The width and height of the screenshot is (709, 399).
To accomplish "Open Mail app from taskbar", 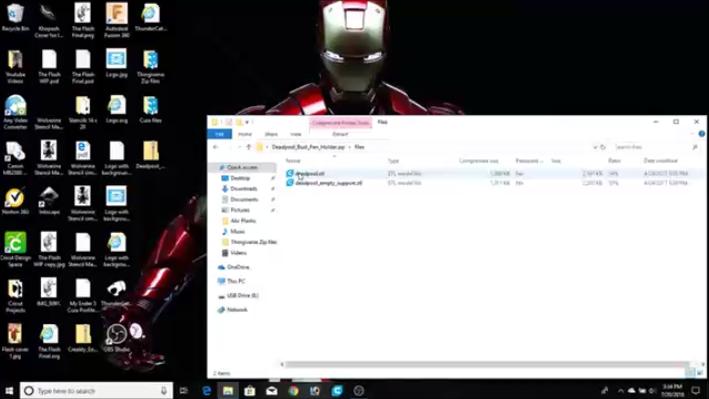I will [272, 390].
